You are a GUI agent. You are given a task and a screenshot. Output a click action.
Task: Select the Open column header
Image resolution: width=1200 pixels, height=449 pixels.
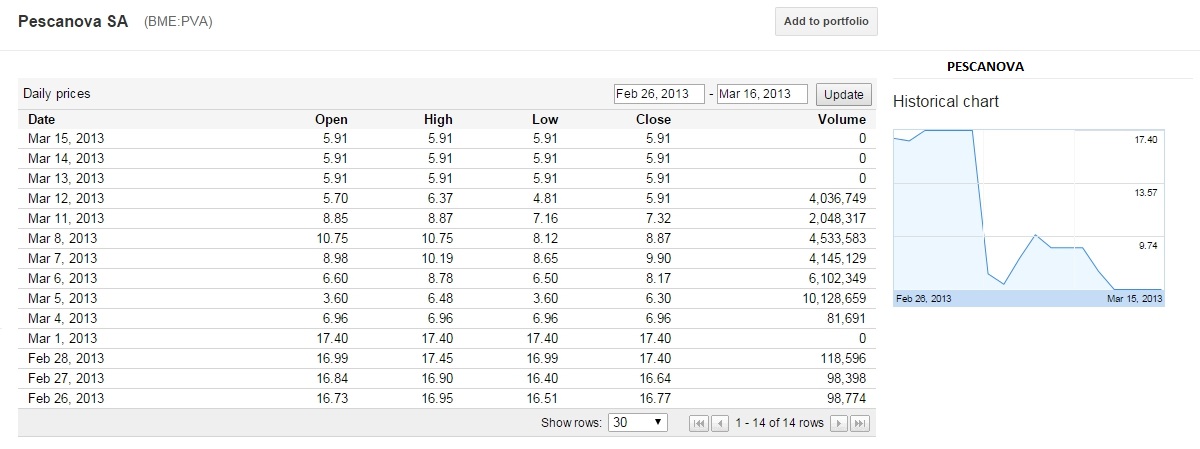331,119
